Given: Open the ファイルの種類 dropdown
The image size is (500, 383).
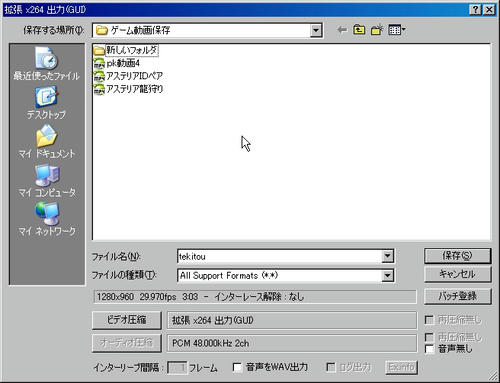Looking at the screenshot, I should pyautogui.click(x=387, y=276).
